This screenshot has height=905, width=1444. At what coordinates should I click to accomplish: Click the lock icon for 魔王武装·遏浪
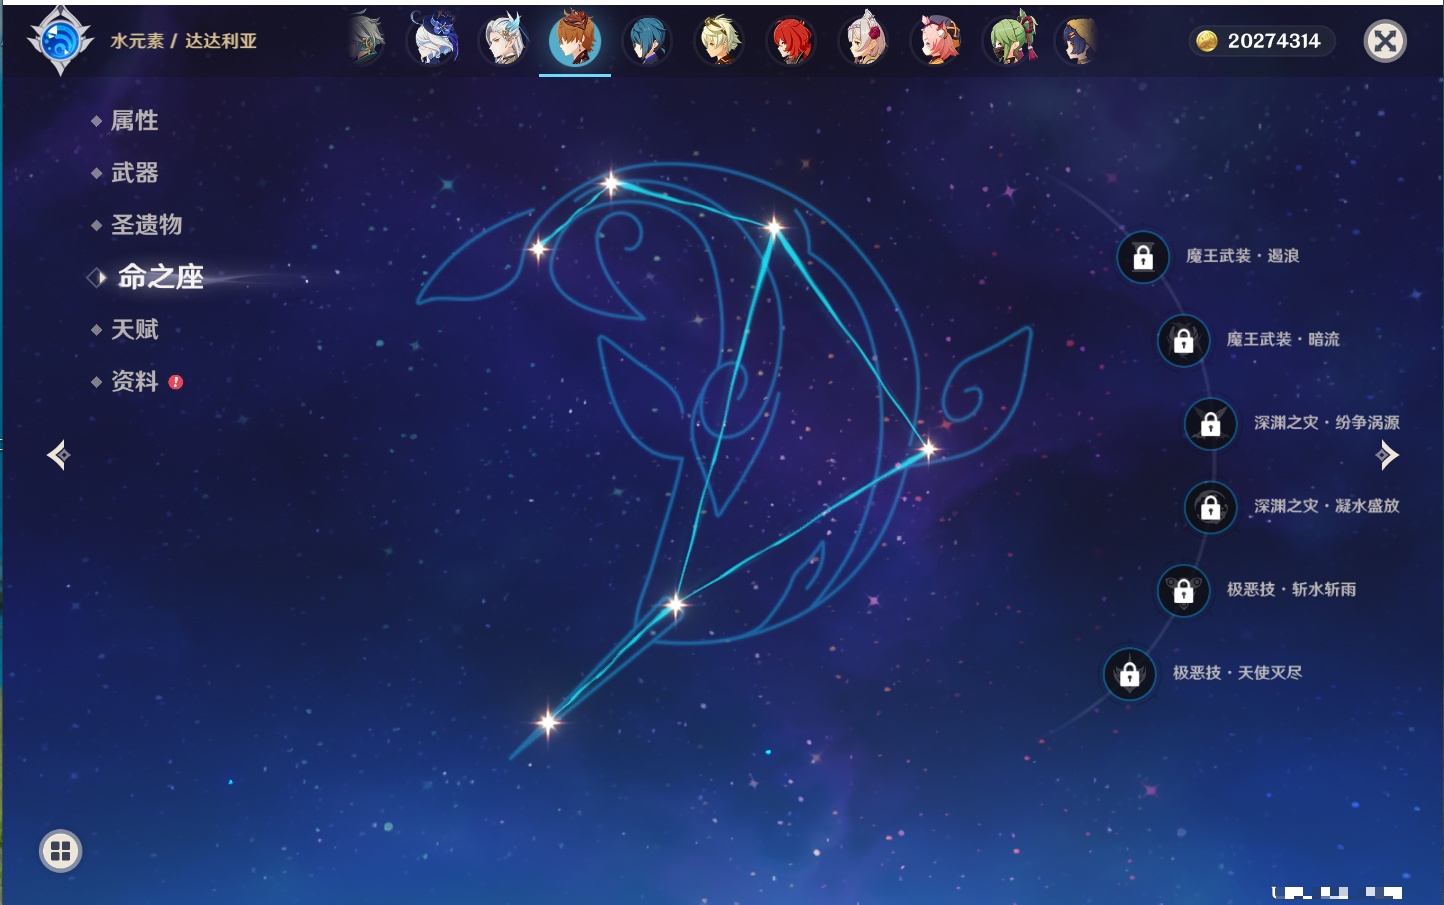[x=1143, y=258]
